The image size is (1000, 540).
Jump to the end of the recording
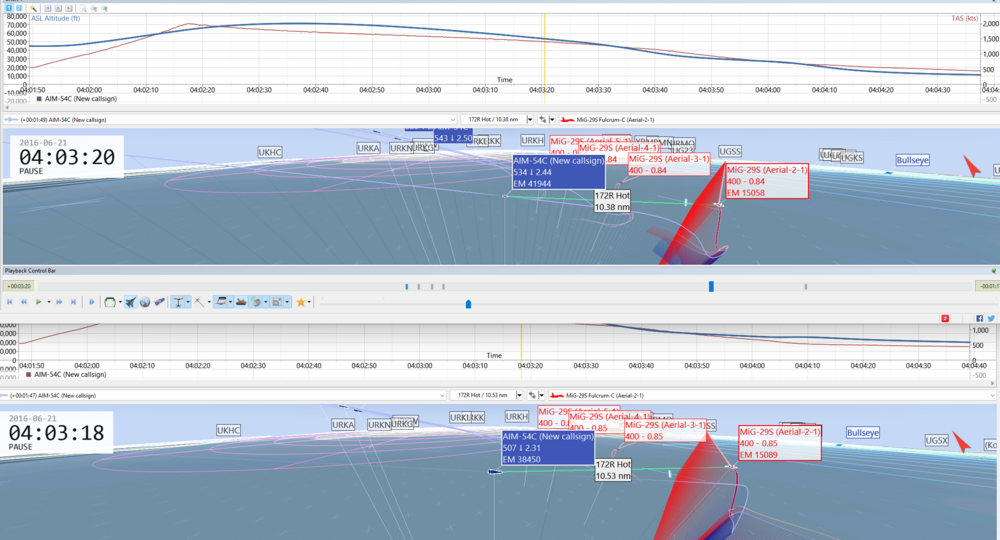tap(73, 302)
